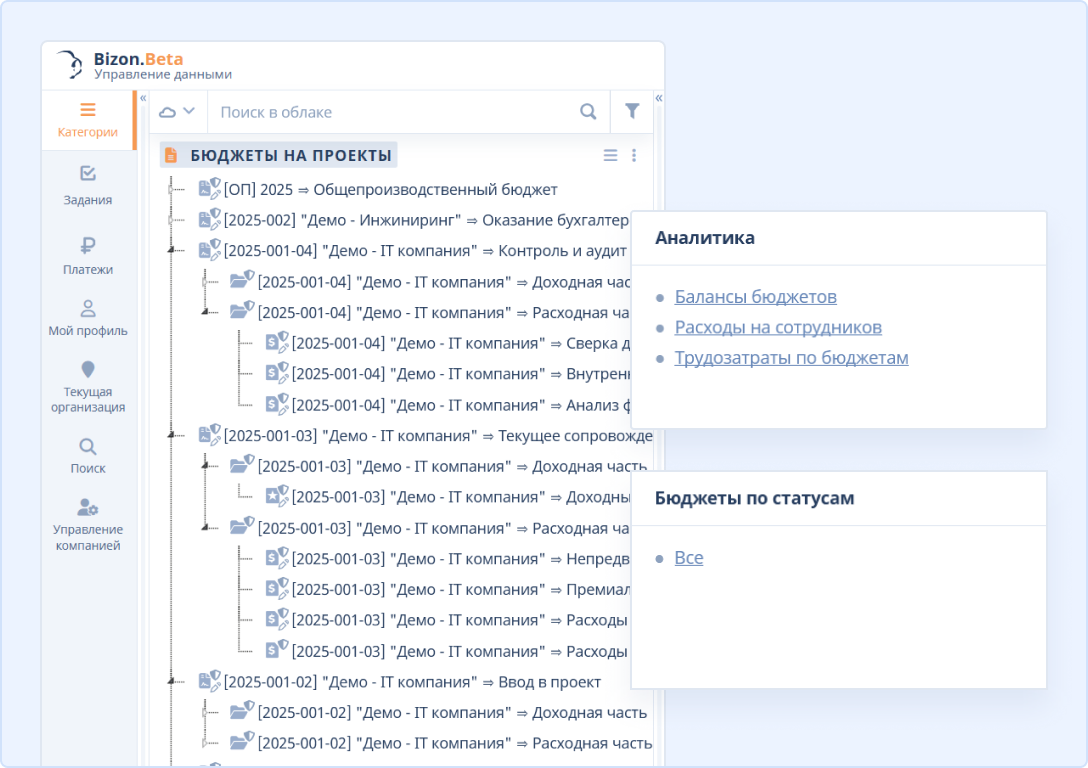The width and height of the screenshot is (1088, 768).
Task: Open list view menu beside Бюджеты на проекты
Action: click(x=610, y=155)
